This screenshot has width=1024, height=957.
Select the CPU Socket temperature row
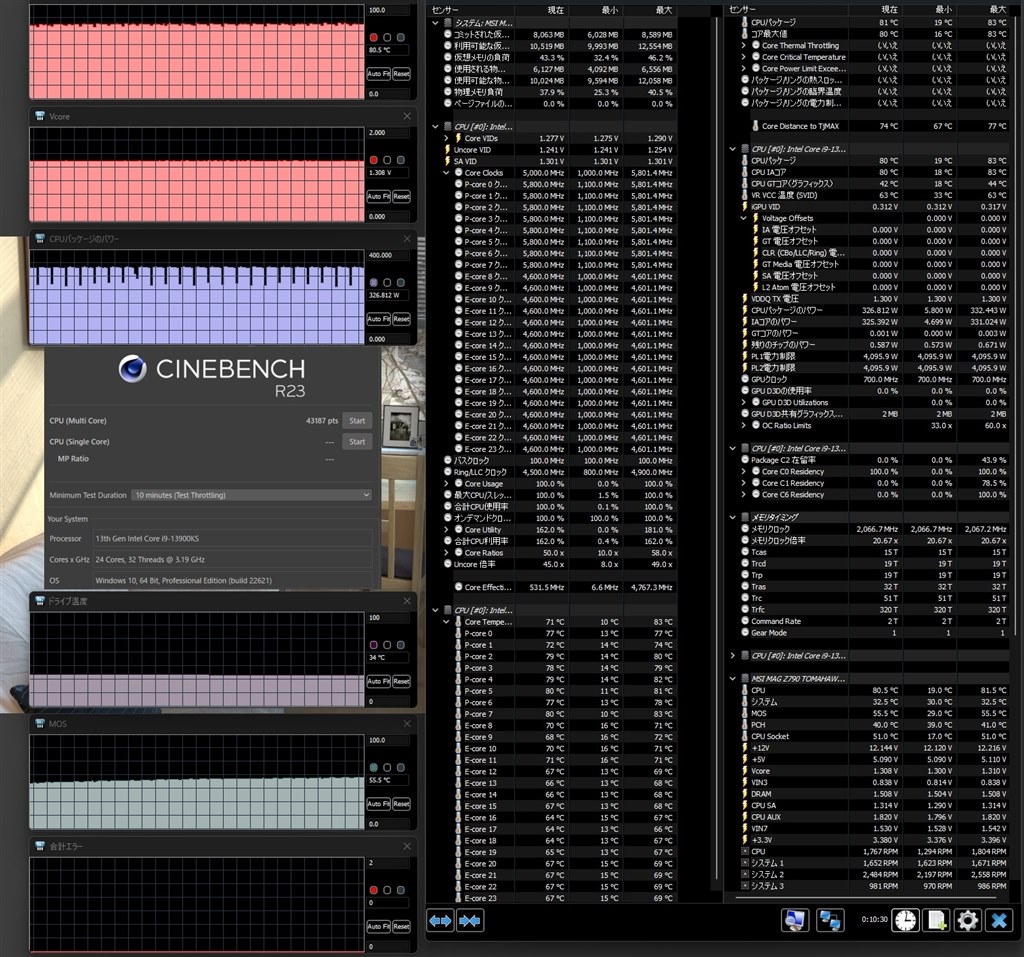point(868,736)
